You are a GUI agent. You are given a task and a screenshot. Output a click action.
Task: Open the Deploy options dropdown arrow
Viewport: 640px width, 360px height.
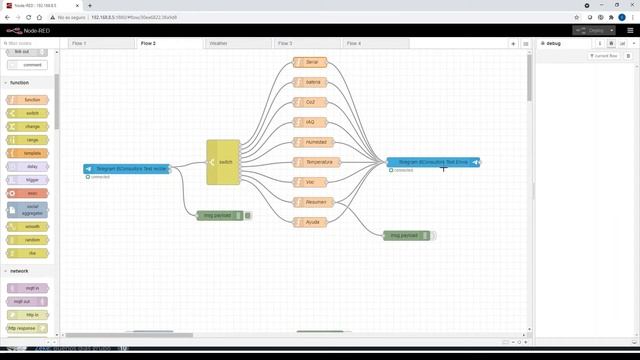point(611,31)
